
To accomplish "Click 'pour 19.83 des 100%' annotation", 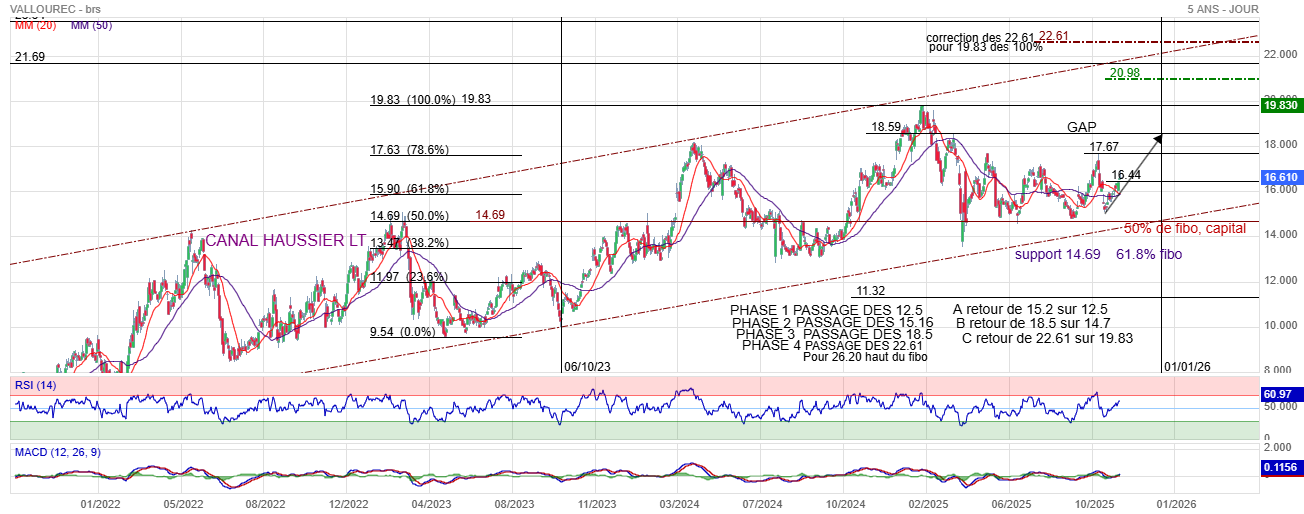I will [x=985, y=47].
